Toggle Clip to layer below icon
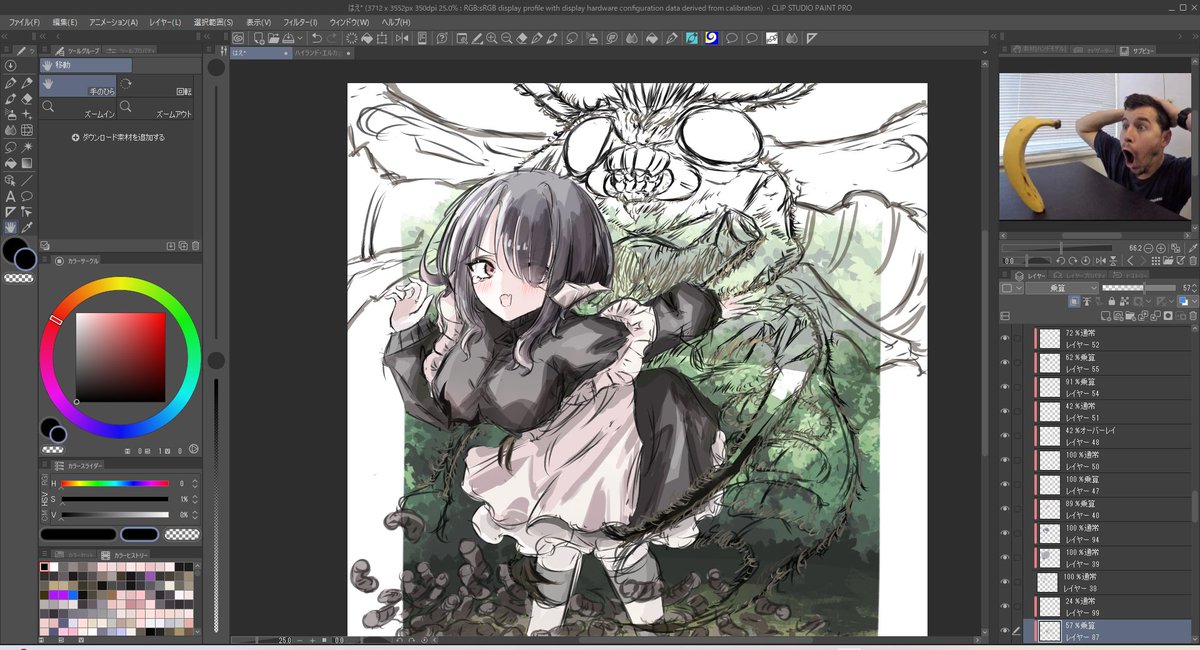1200x650 pixels. click(x=1074, y=301)
